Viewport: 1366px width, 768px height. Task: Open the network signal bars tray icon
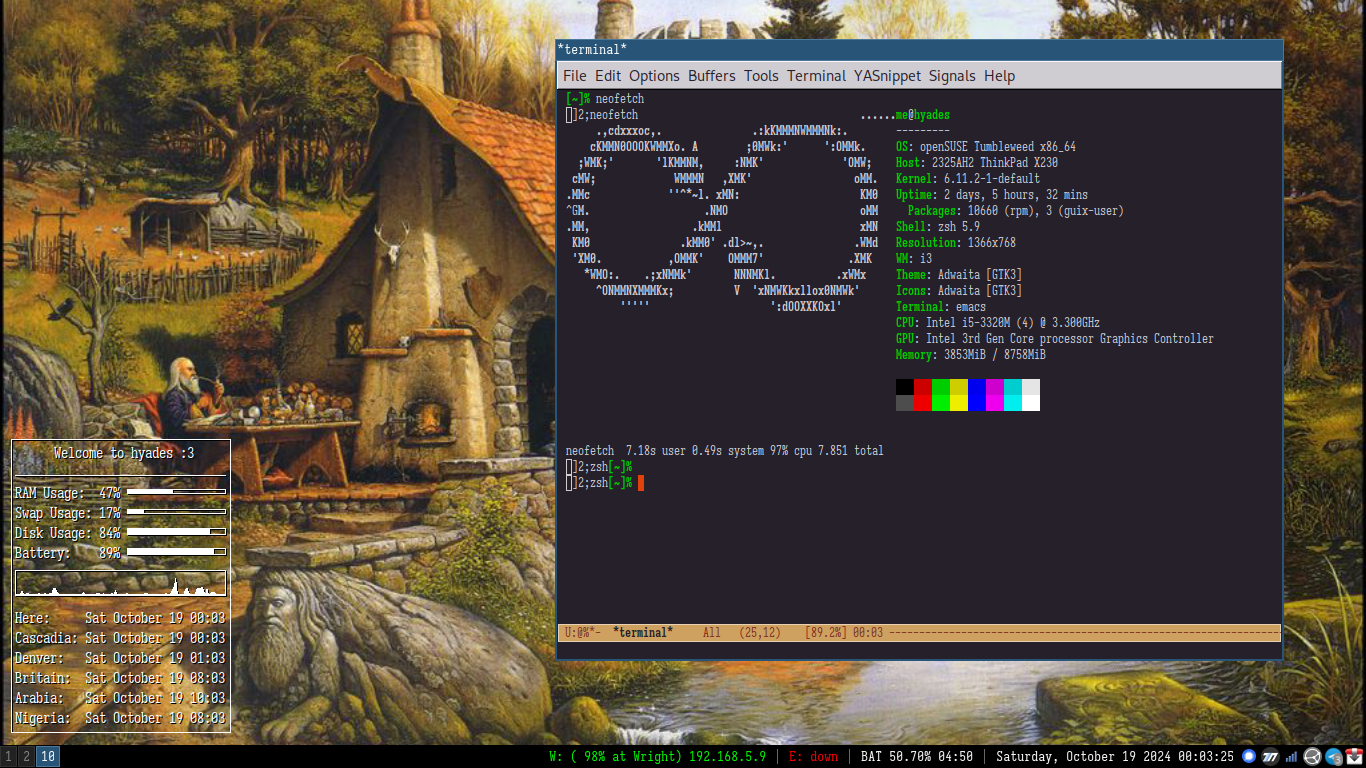tap(1291, 757)
